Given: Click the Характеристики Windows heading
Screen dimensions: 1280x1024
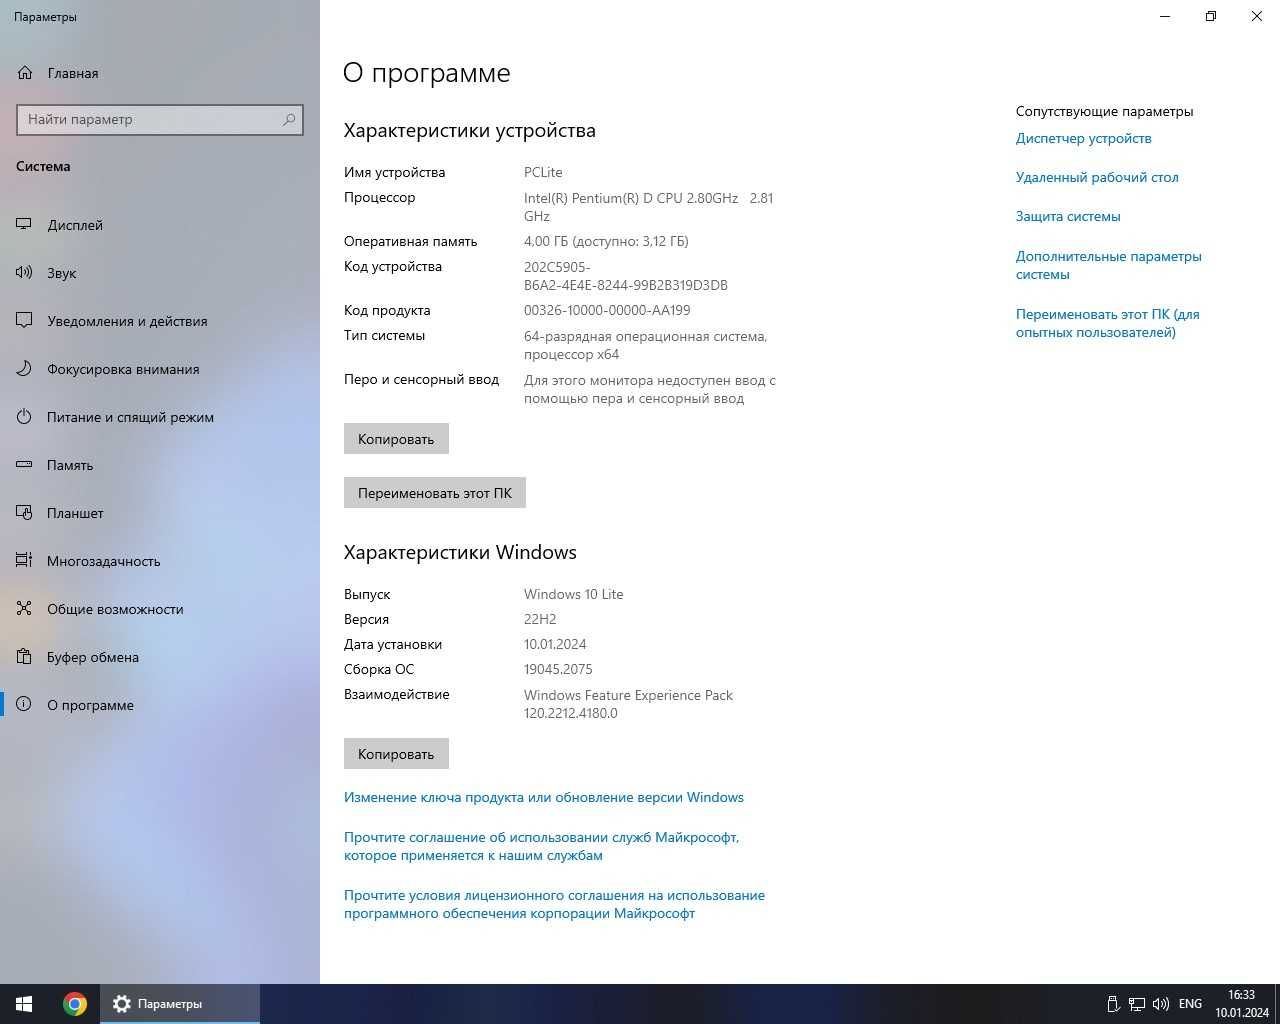Looking at the screenshot, I should [460, 552].
